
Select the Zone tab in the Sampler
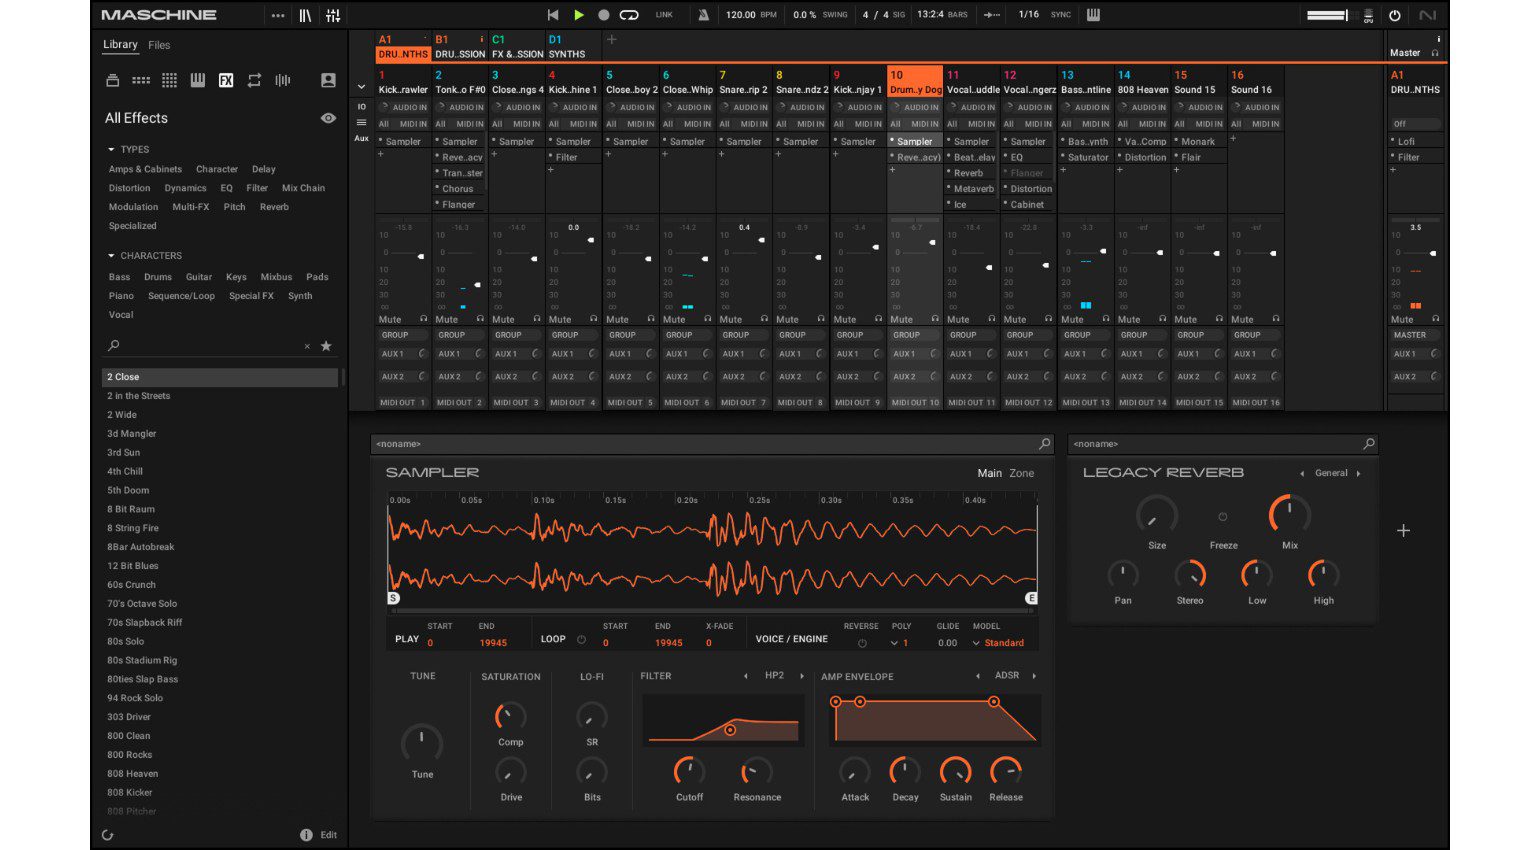point(1020,473)
